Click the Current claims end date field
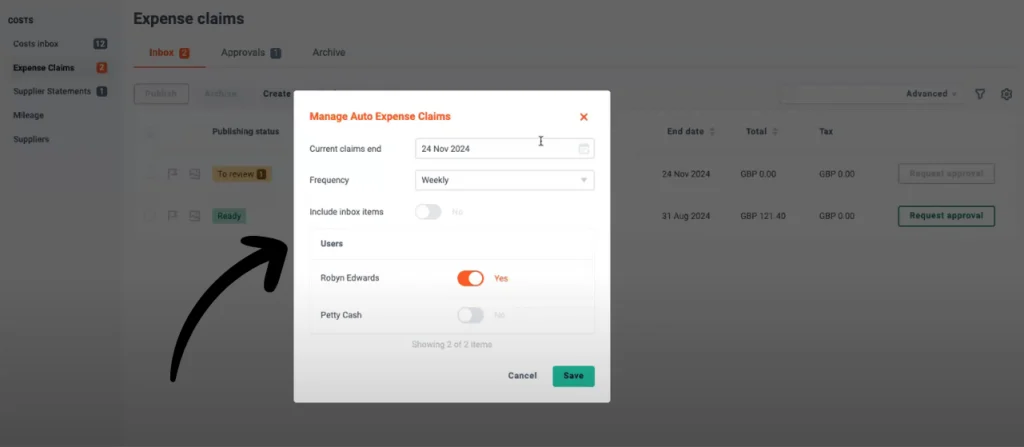 pyautogui.click(x=505, y=149)
